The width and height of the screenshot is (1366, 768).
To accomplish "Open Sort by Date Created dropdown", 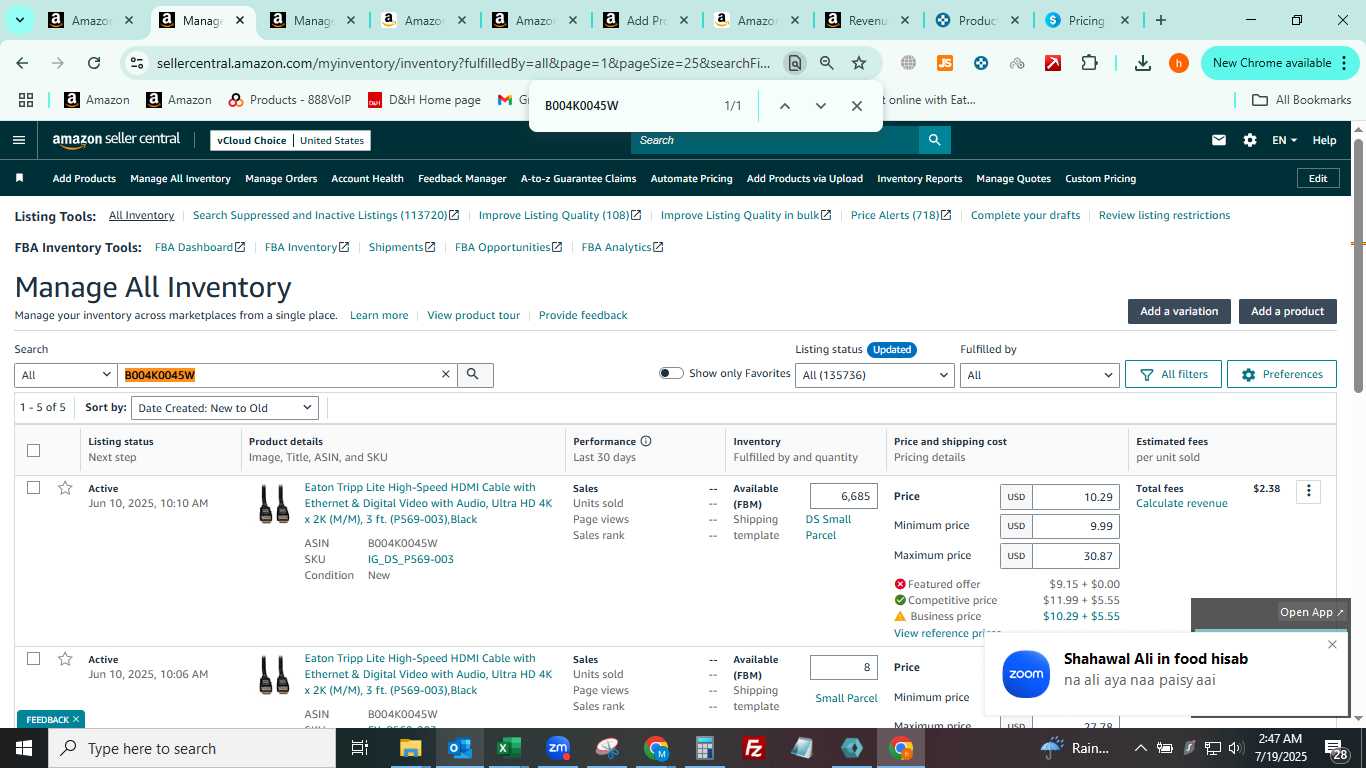I will coord(224,408).
